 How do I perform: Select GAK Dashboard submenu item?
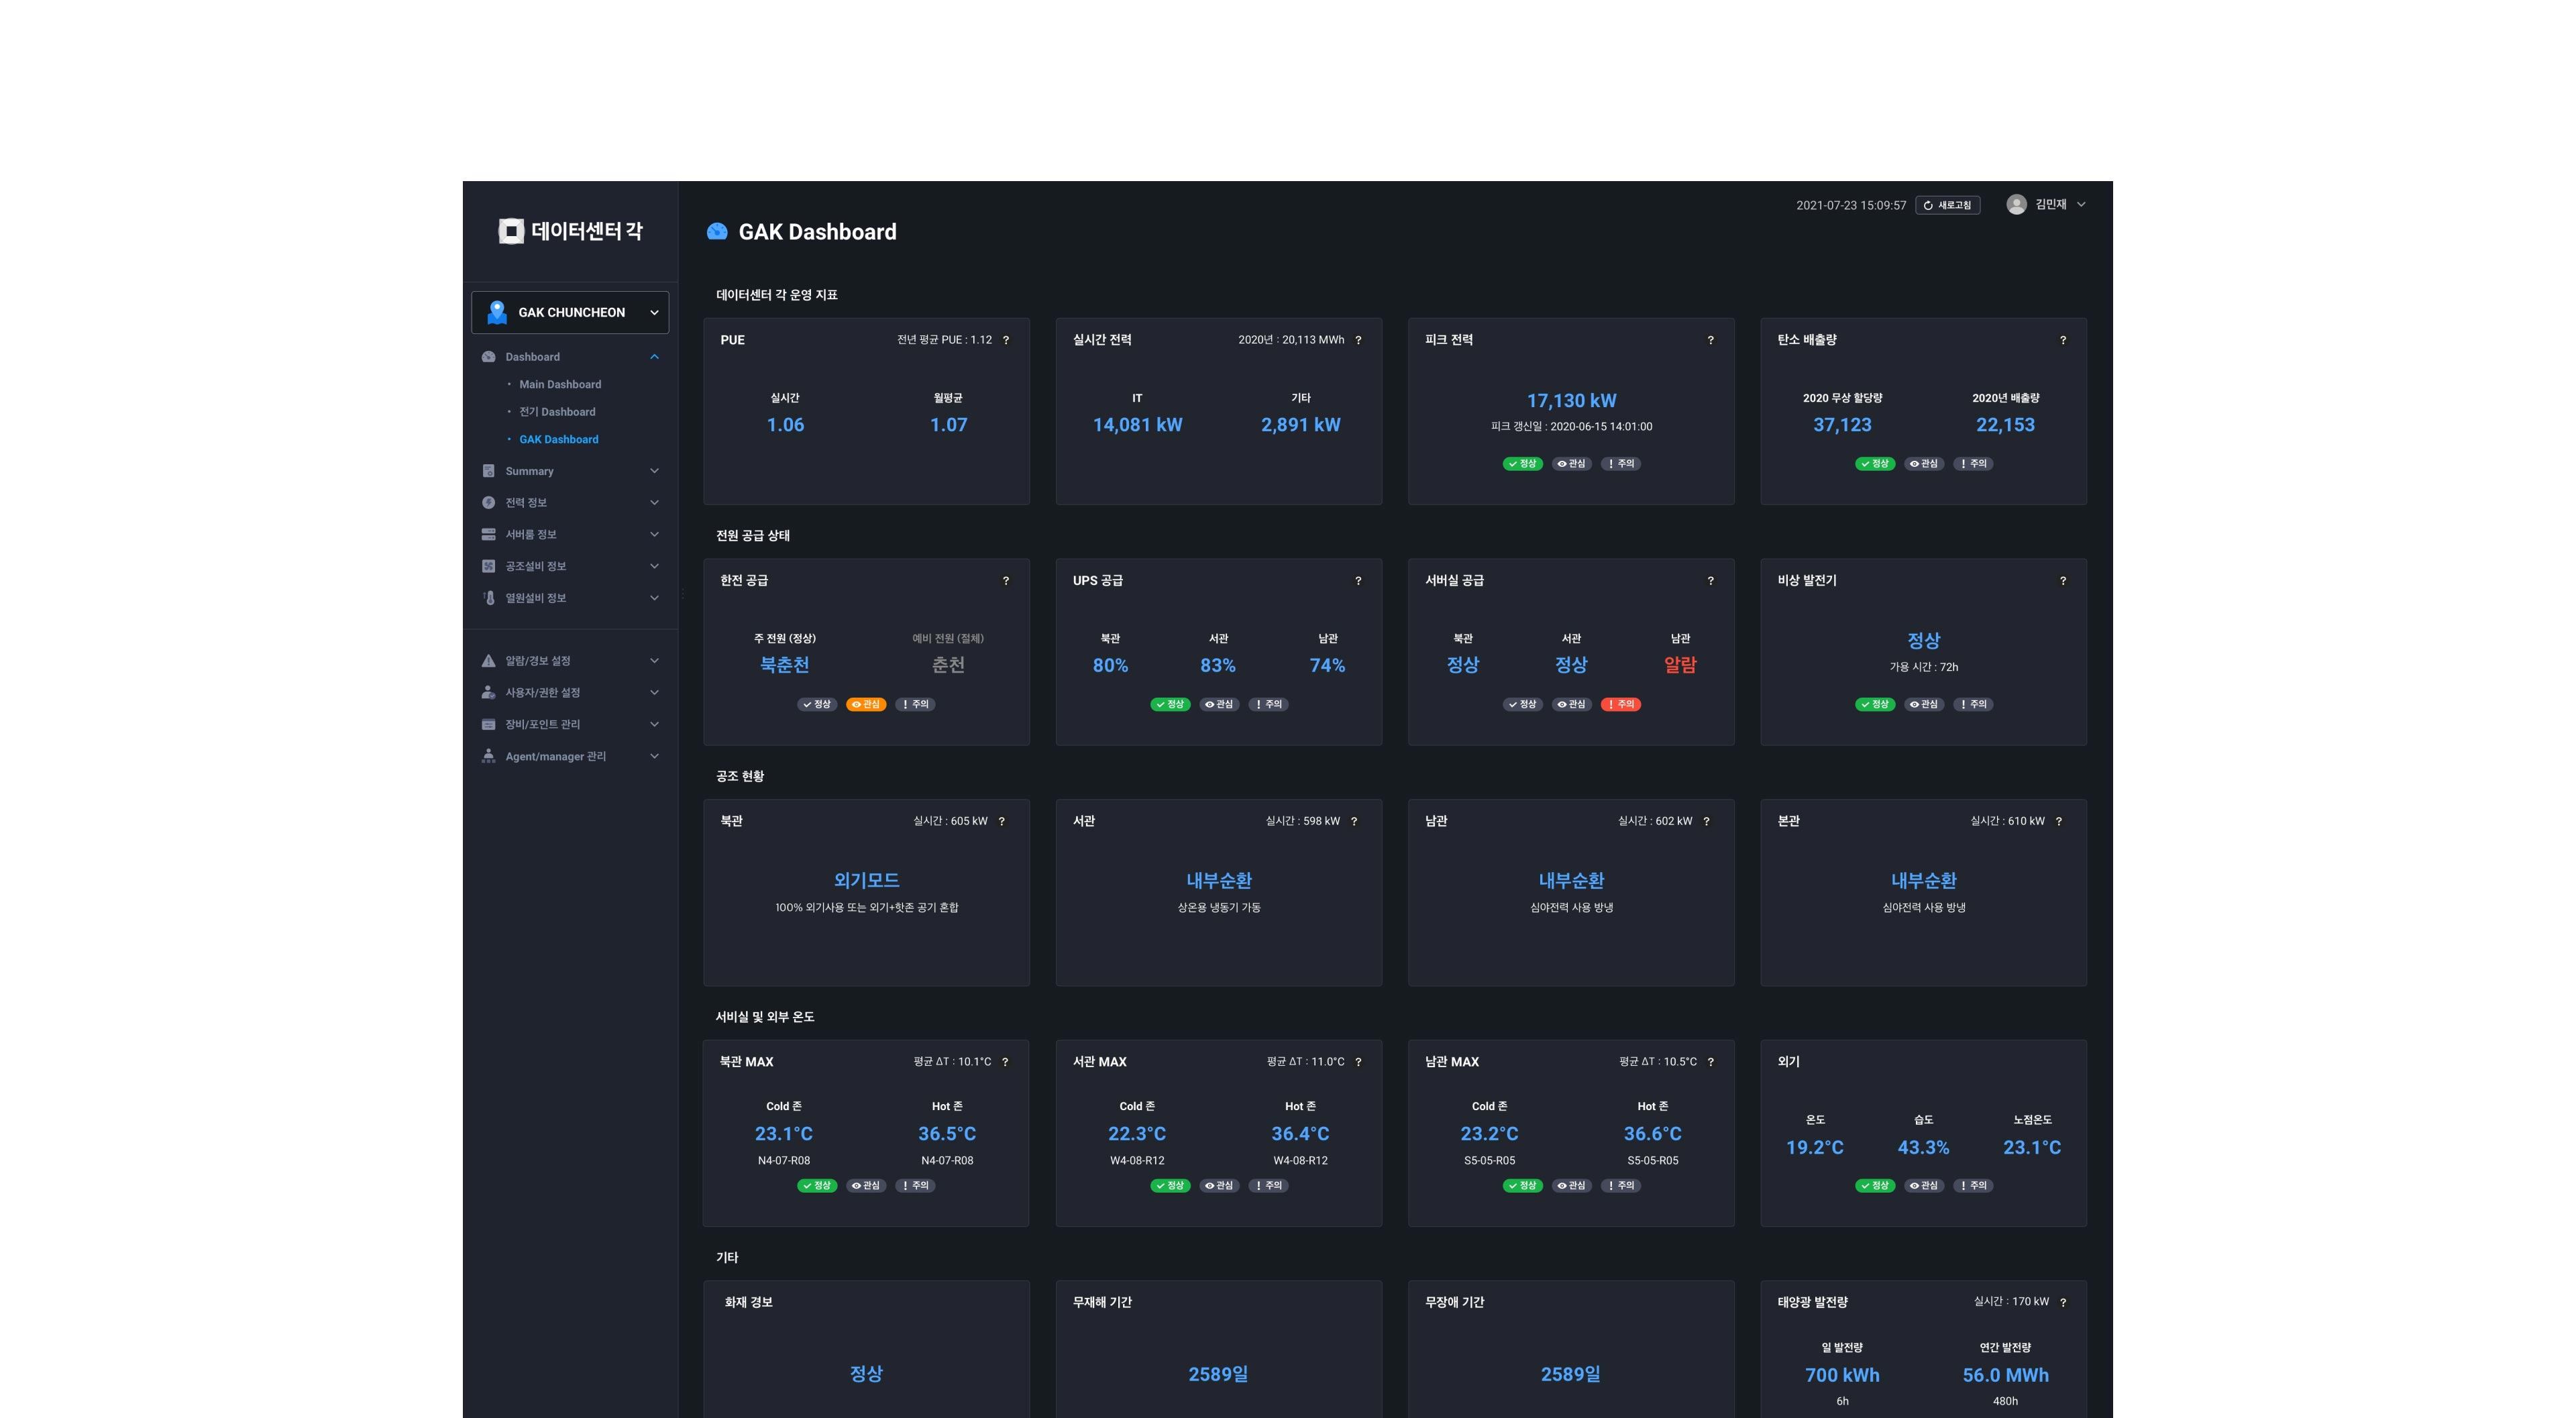[x=558, y=440]
